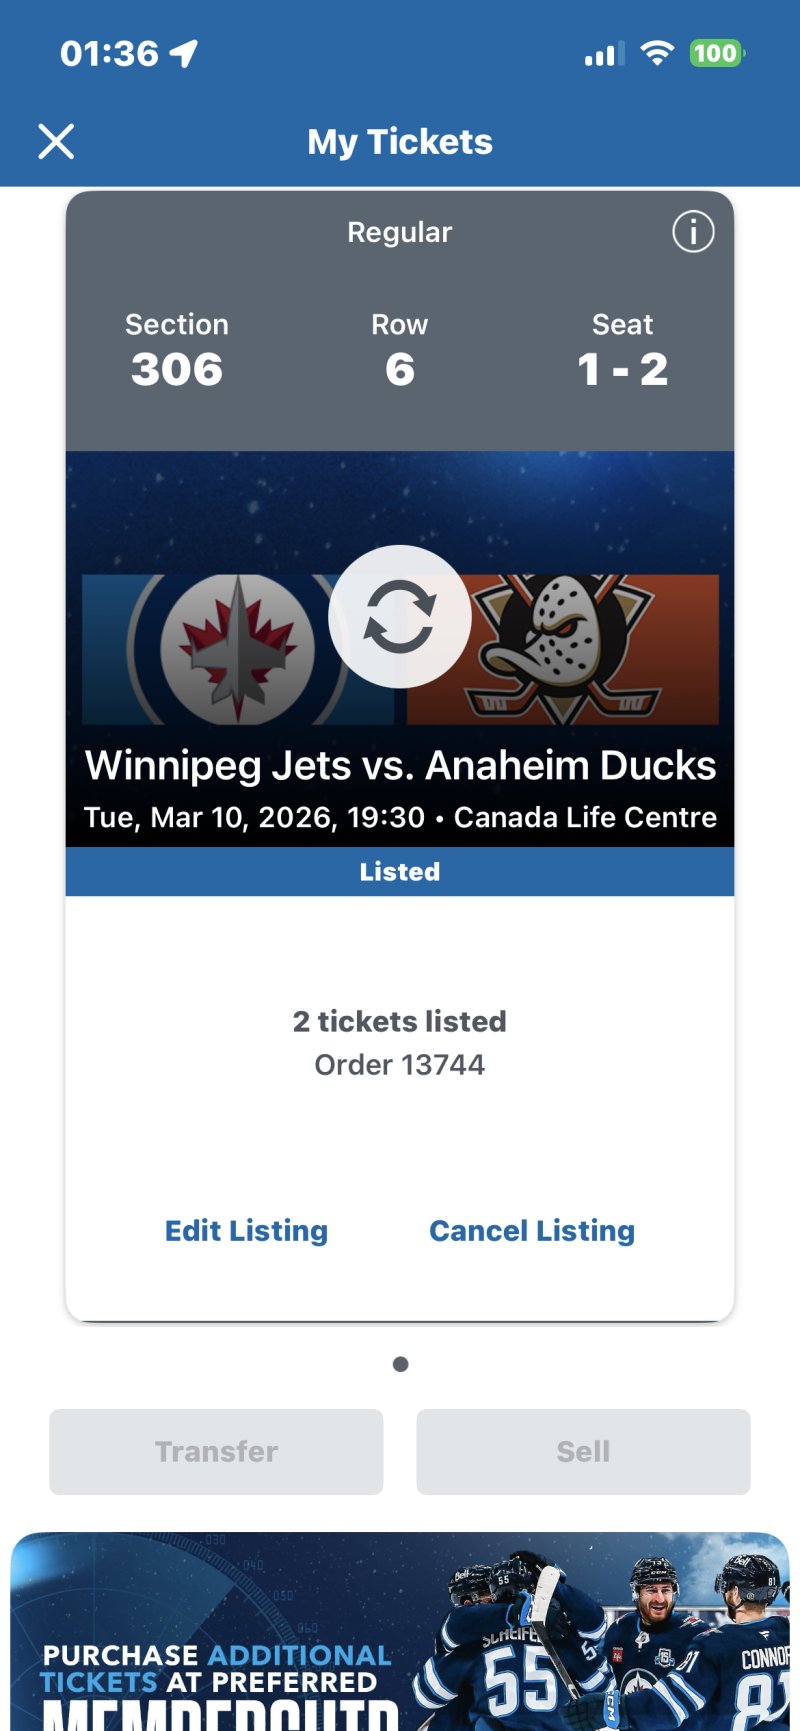Open the ticket info icon
The width and height of the screenshot is (800, 1731).
pyautogui.click(x=693, y=232)
